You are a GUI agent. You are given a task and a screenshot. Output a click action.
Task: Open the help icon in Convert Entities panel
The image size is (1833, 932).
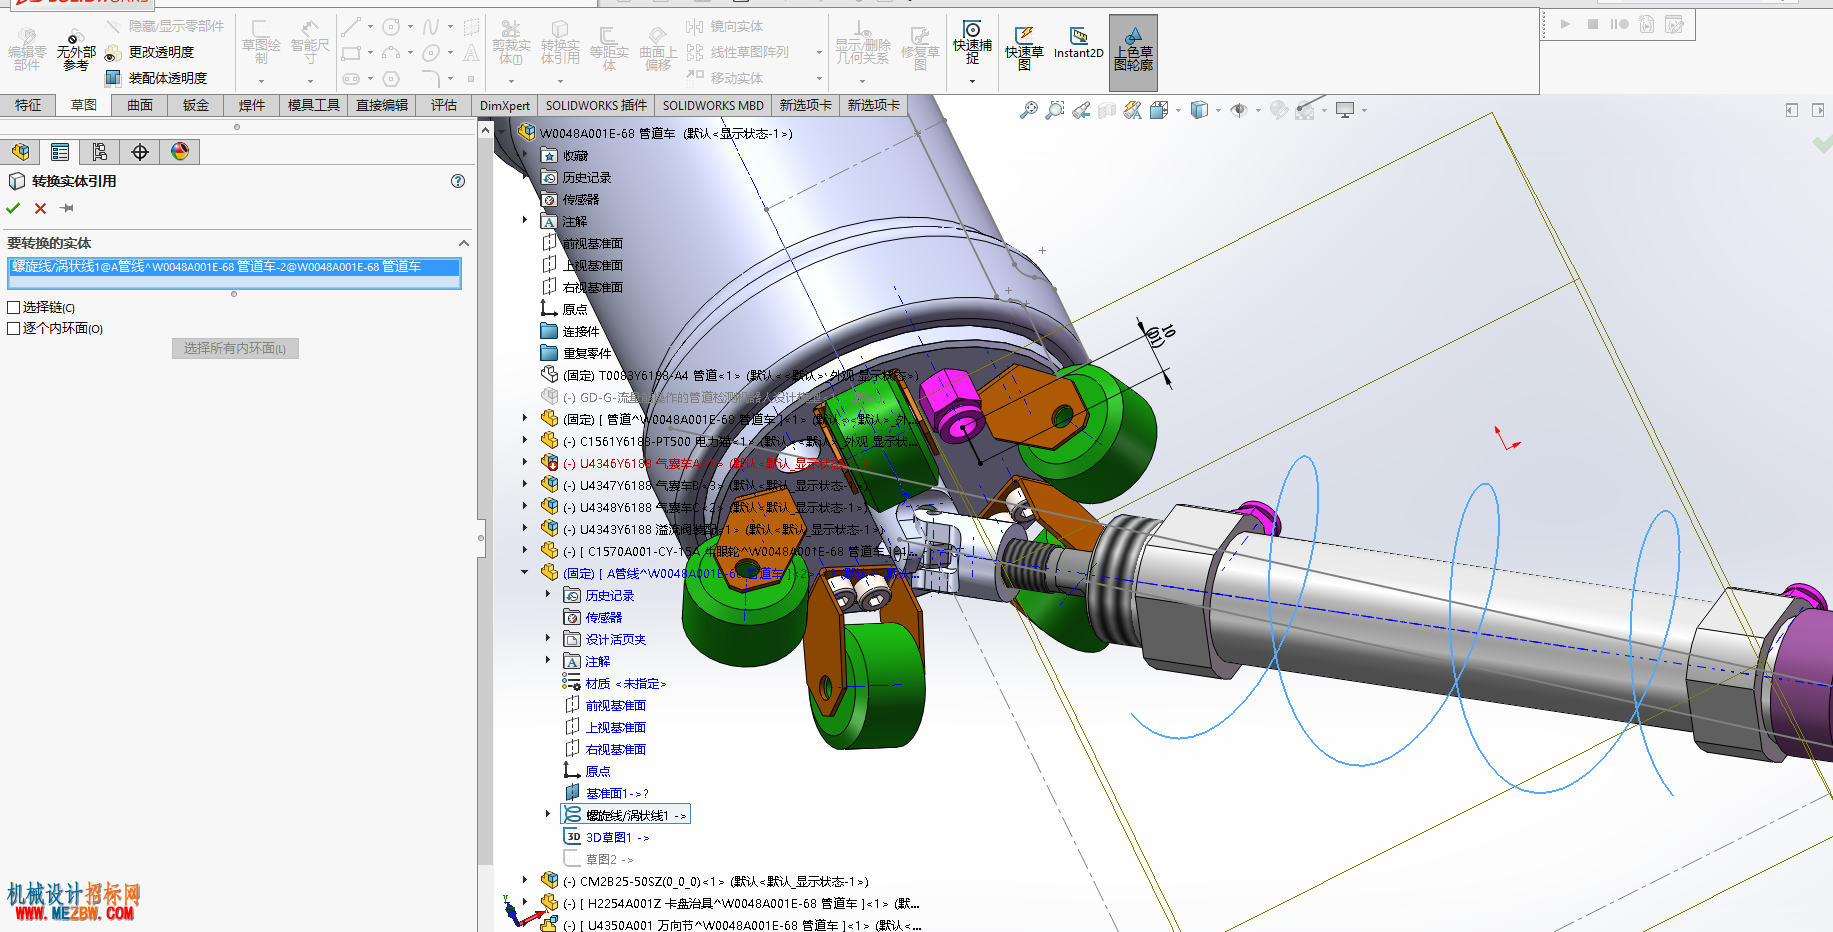click(x=458, y=181)
